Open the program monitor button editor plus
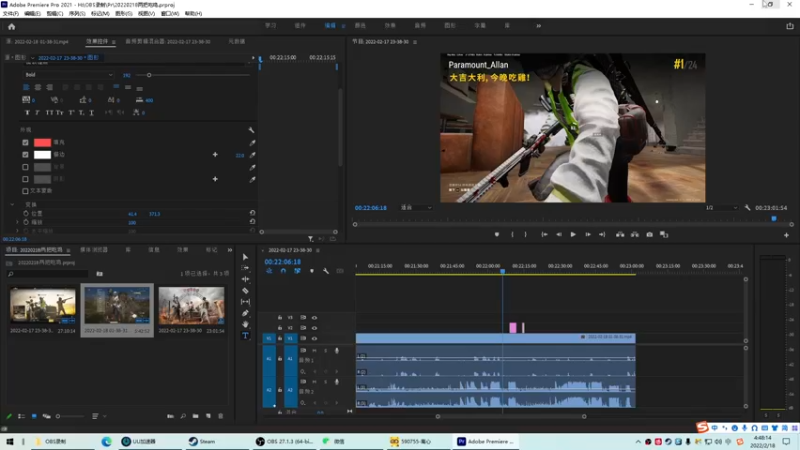800x450 pixels. click(786, 235)
